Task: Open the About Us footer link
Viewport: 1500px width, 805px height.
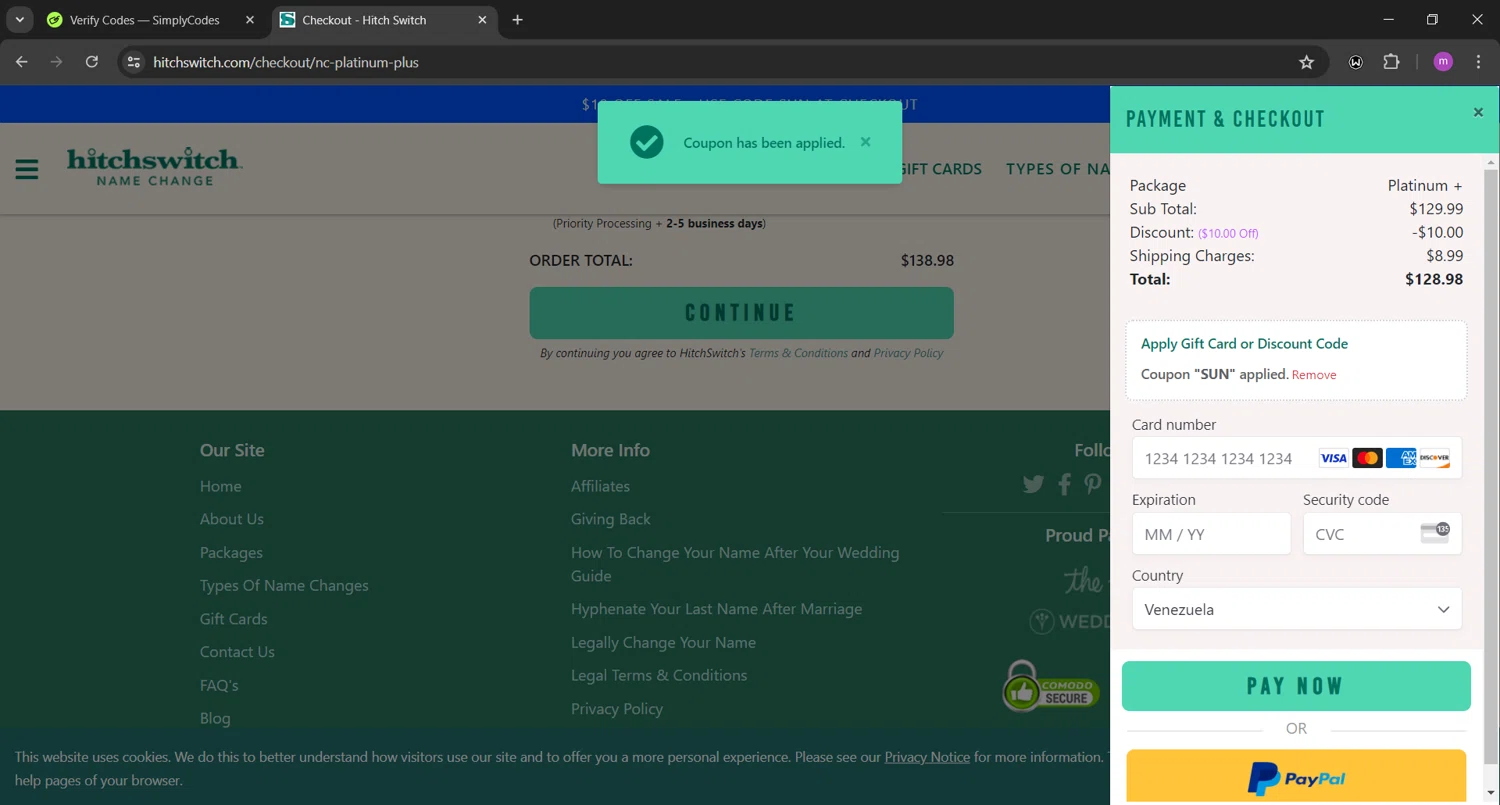Action: pyautogui.click(x=232, y=519)
